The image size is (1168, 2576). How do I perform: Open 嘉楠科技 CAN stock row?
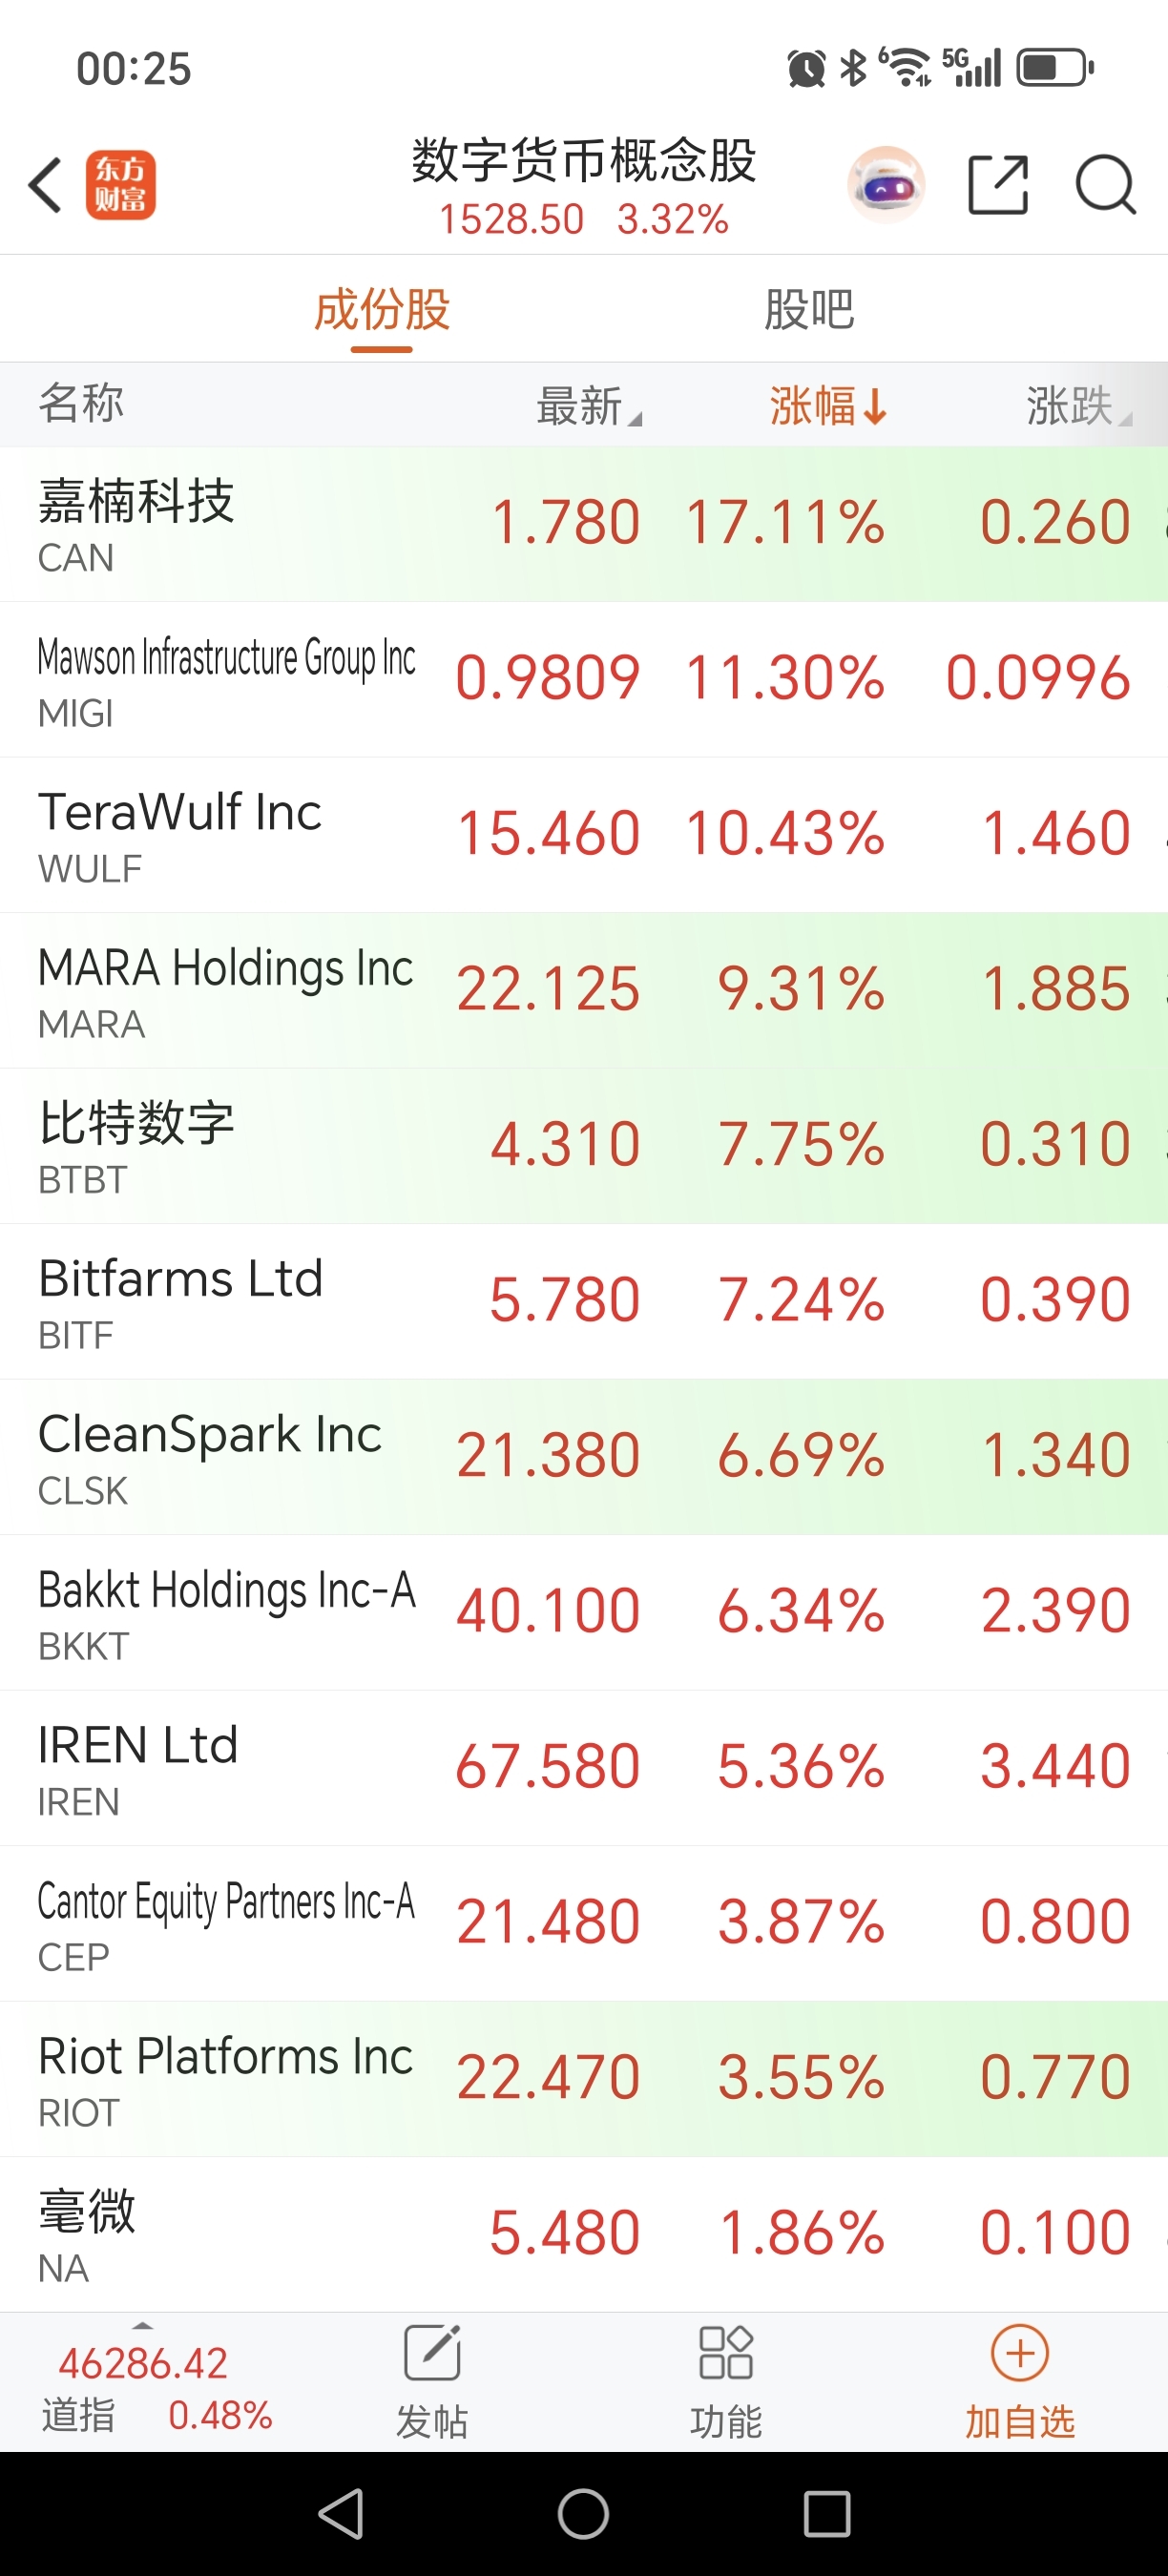584,524
